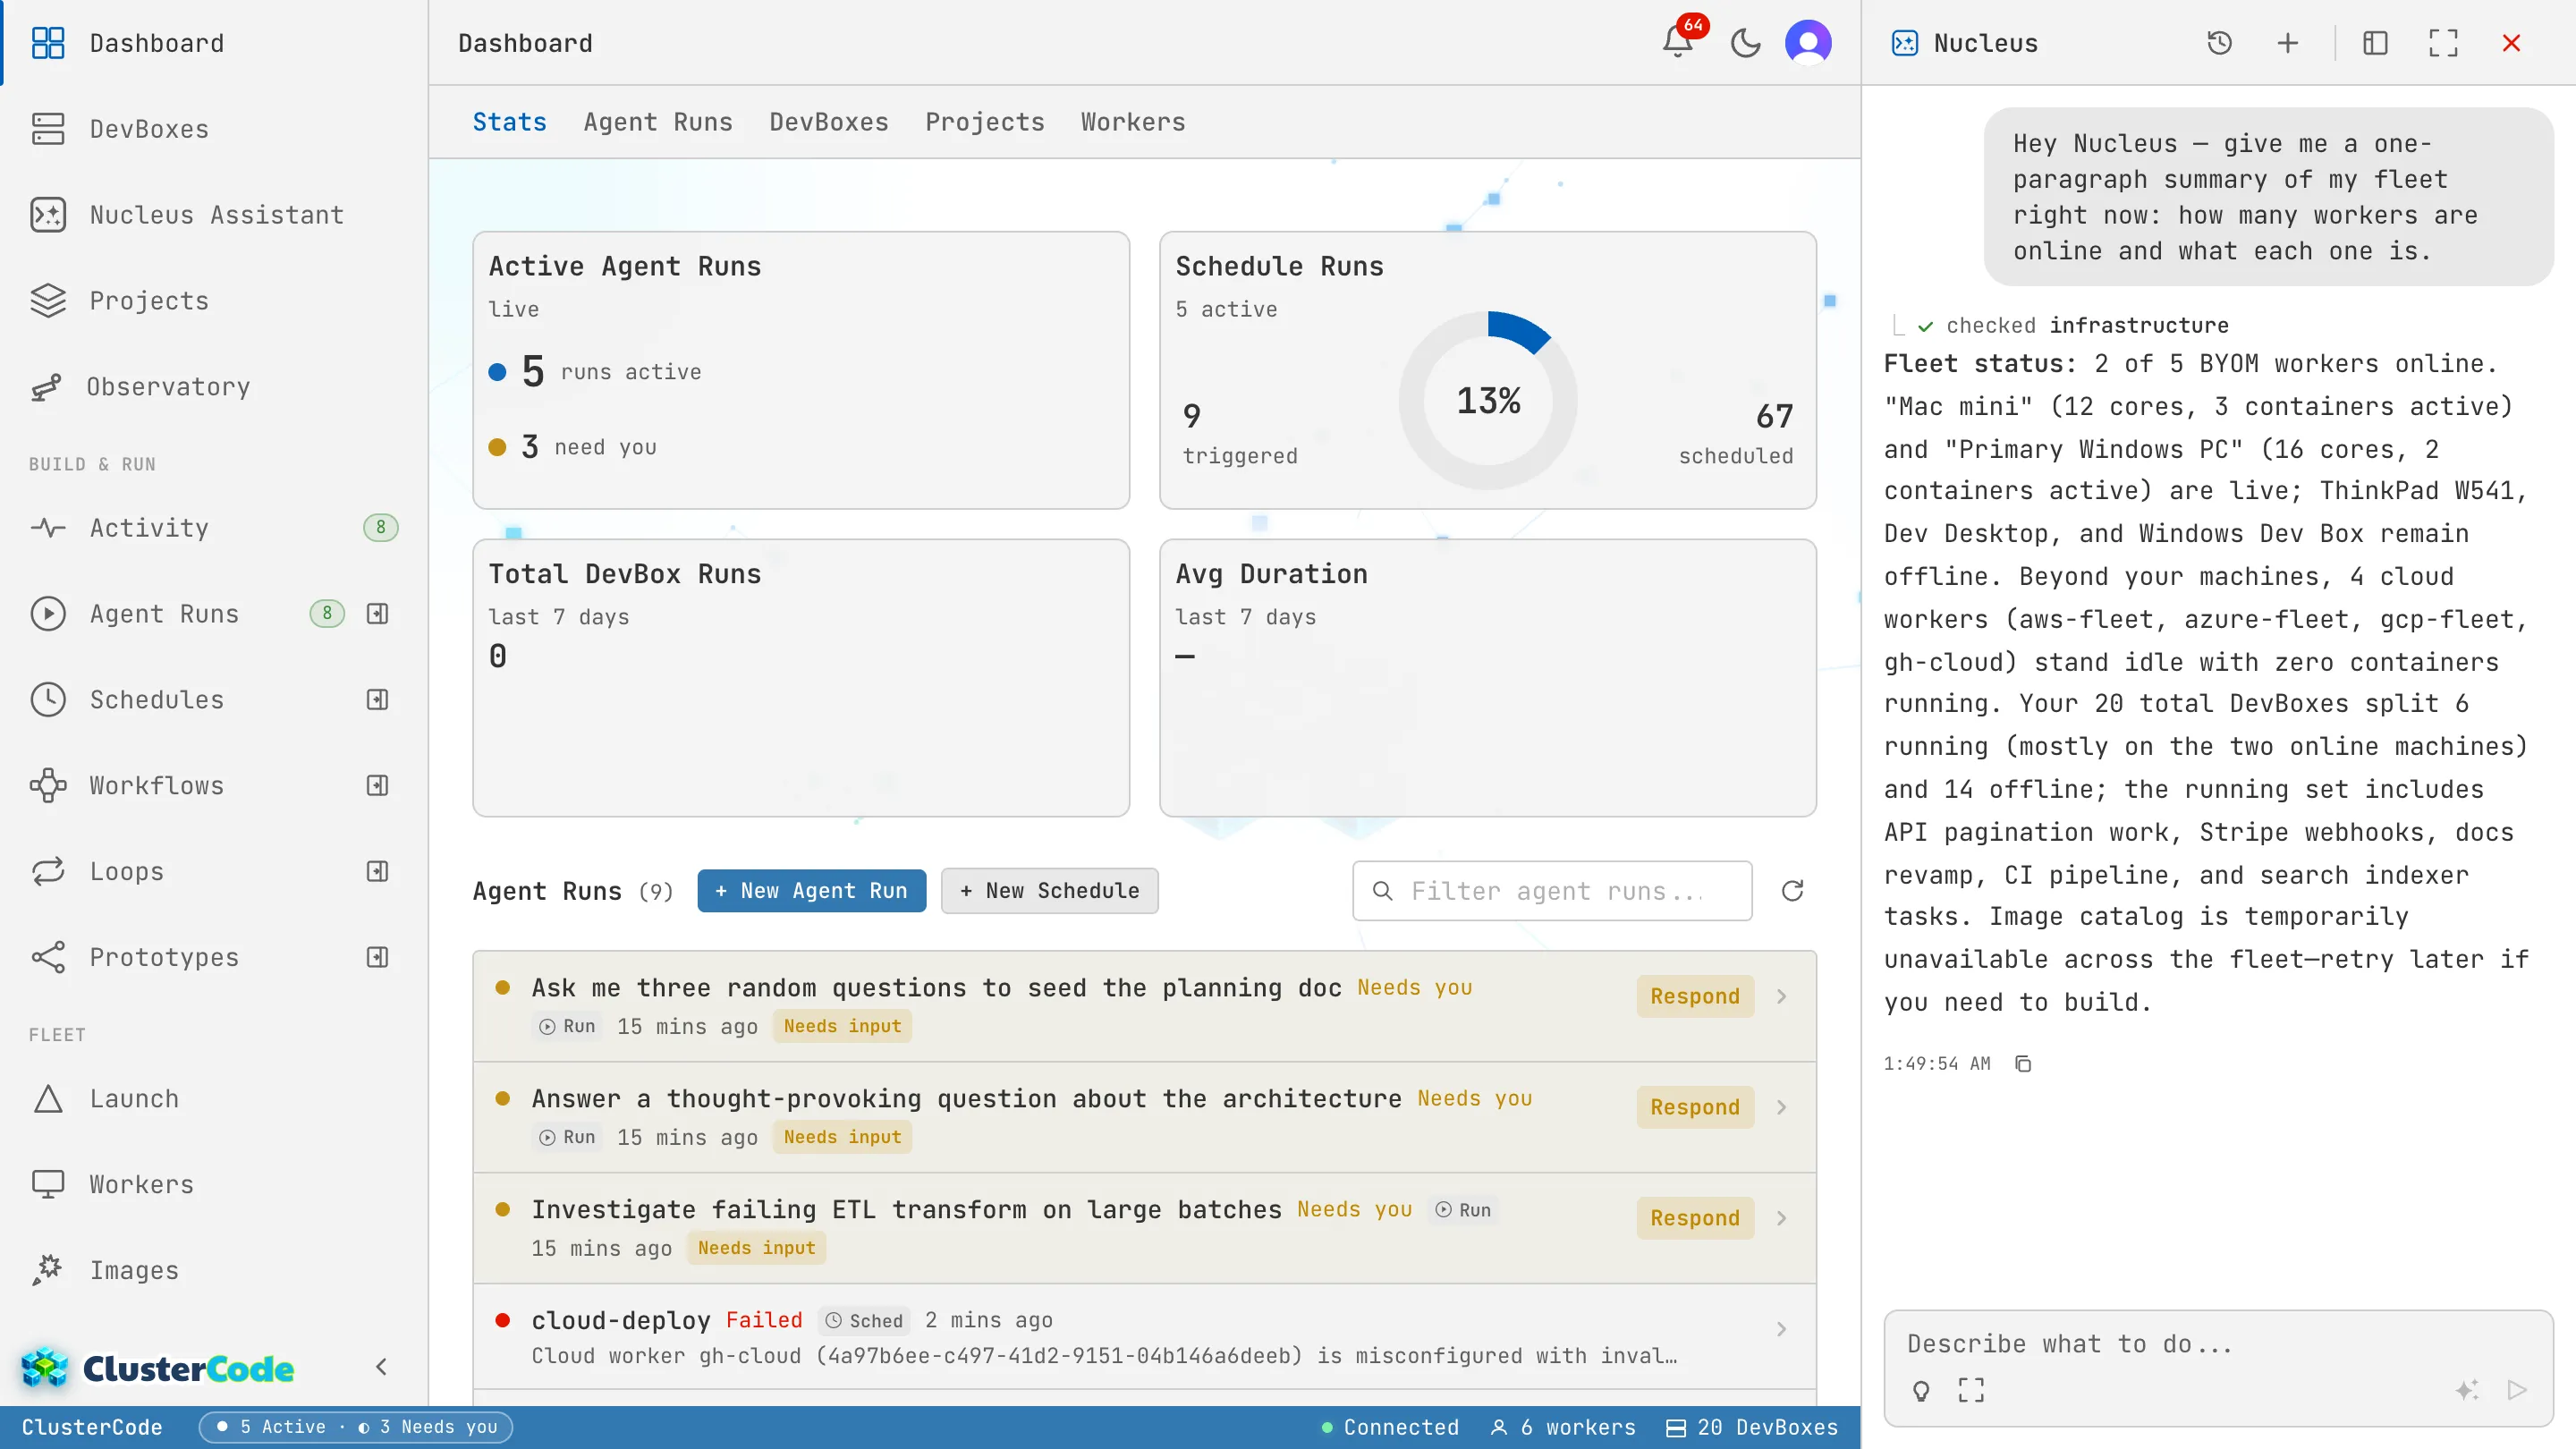Image resolution: width=2576 pixels, height=1449 pixels.
Task: Expand the planning doc run row chevron
Action: pos(1781,997)
